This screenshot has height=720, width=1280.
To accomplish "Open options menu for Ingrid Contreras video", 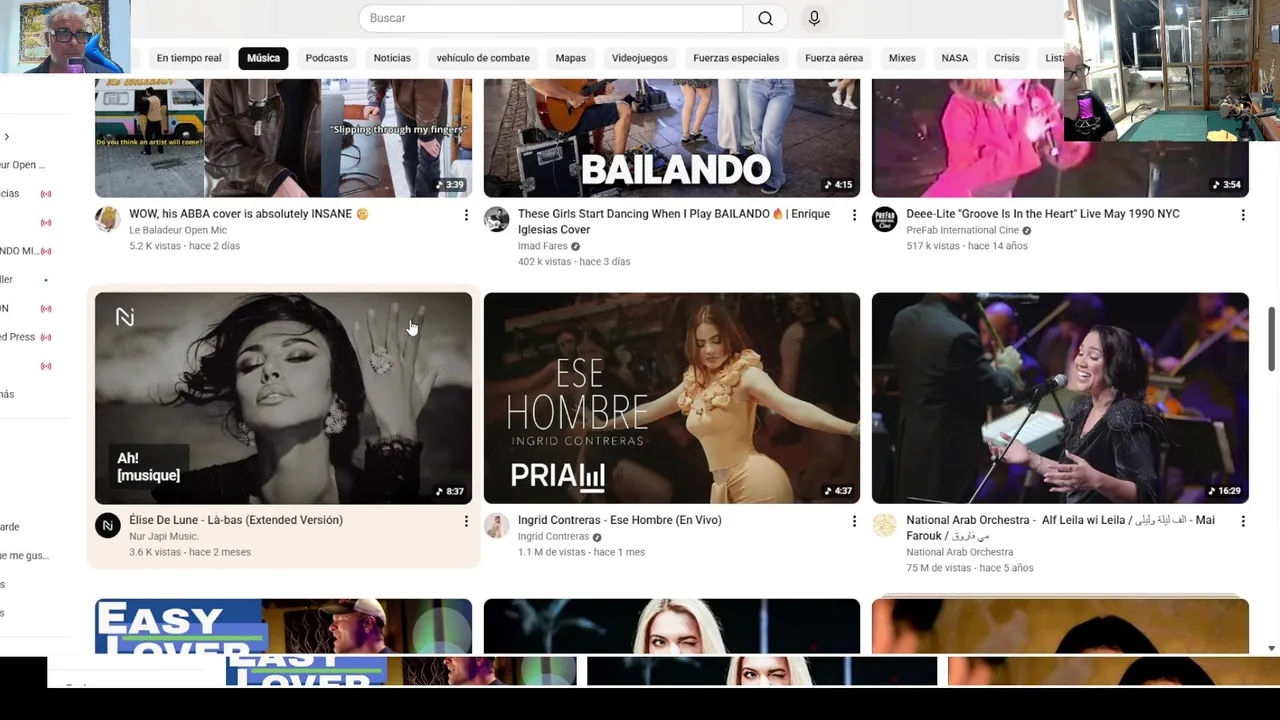I will pyautogui.click(x=854, y=521).
